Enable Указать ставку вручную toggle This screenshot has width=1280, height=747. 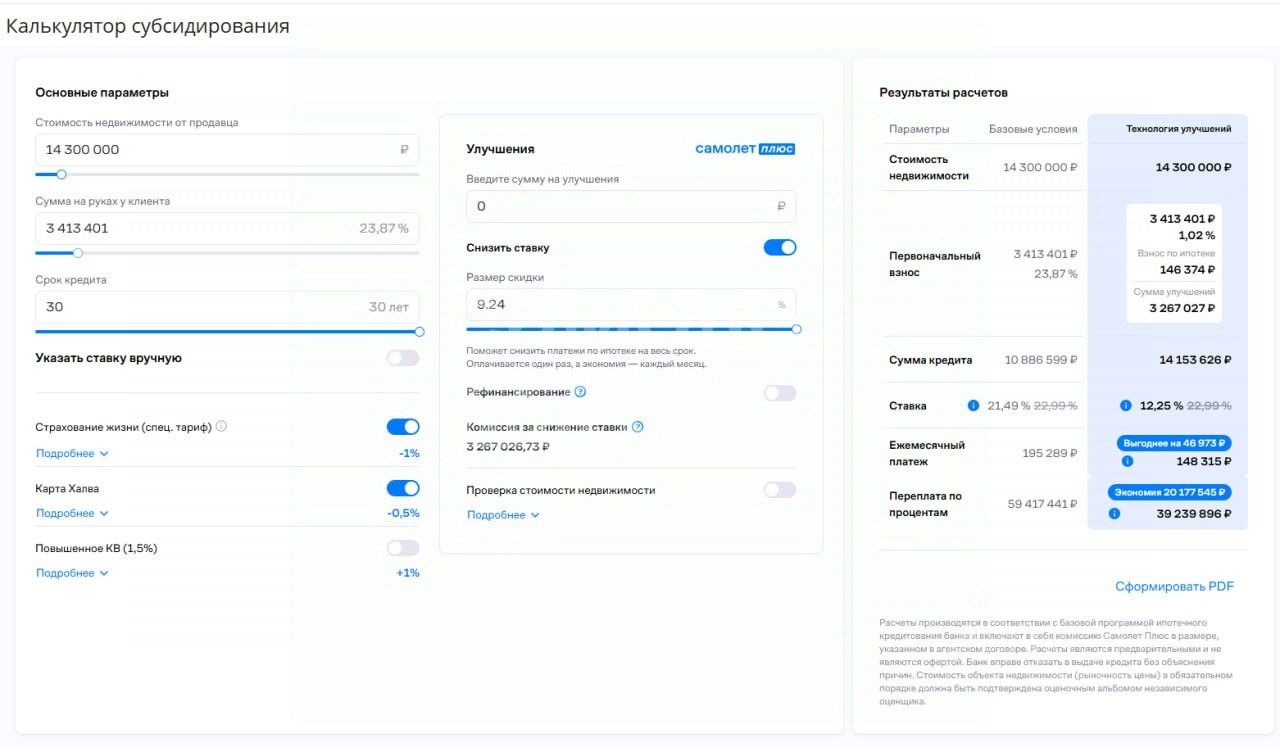[403, 358]
